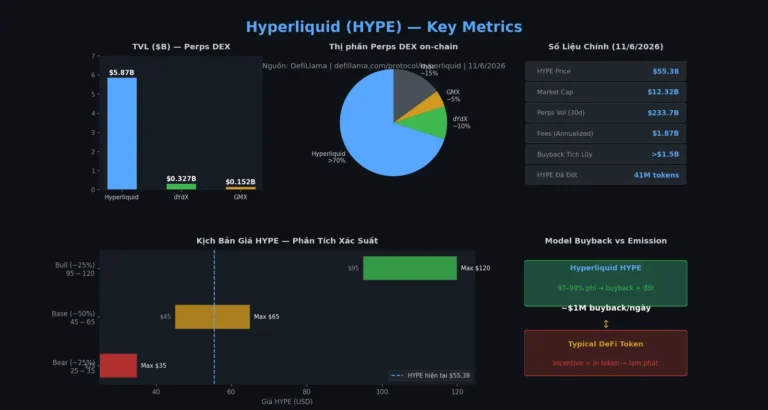Click the "Bull (~25%)" axis label
Image resolution: width=768 pixels, height=410 pixels.
pyautogui.click(x=75, y=265)
